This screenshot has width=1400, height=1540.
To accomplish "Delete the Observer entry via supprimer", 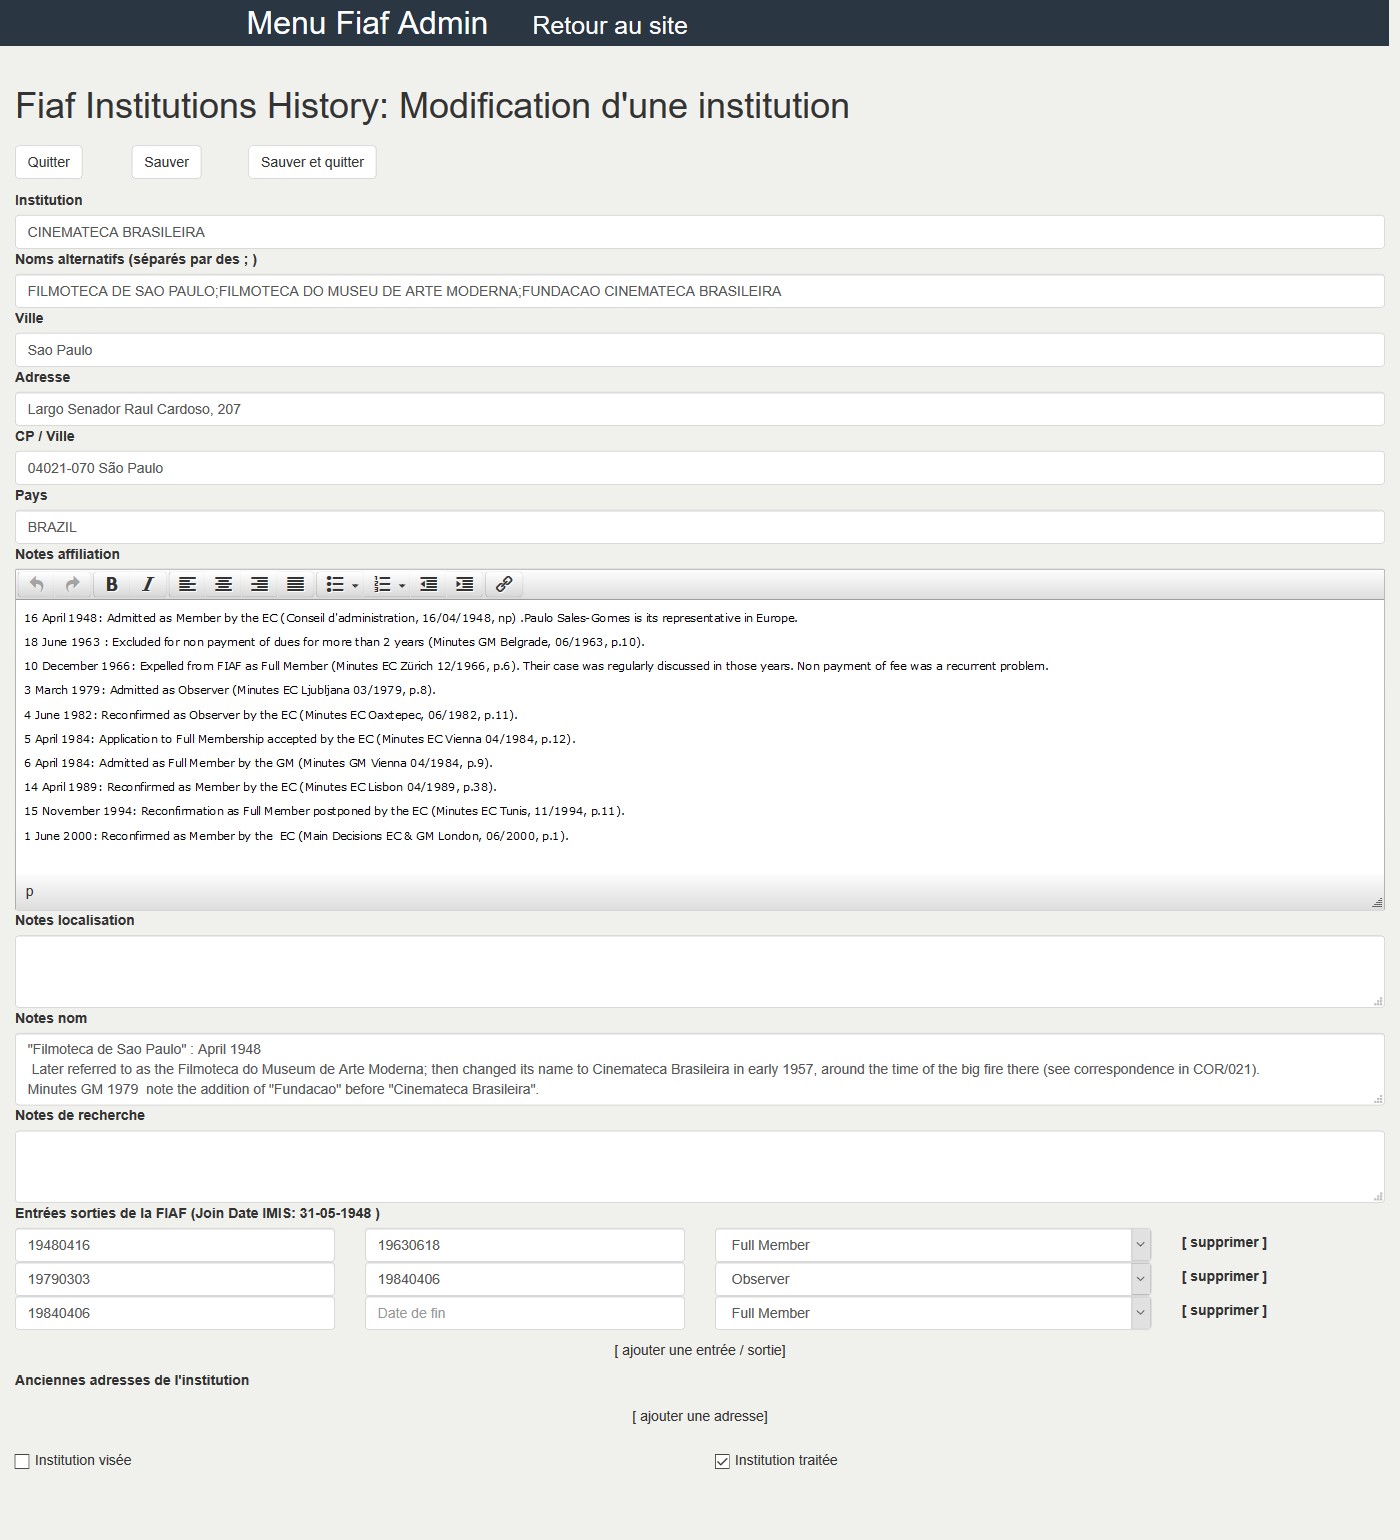I will [x=1224, y=1276].
